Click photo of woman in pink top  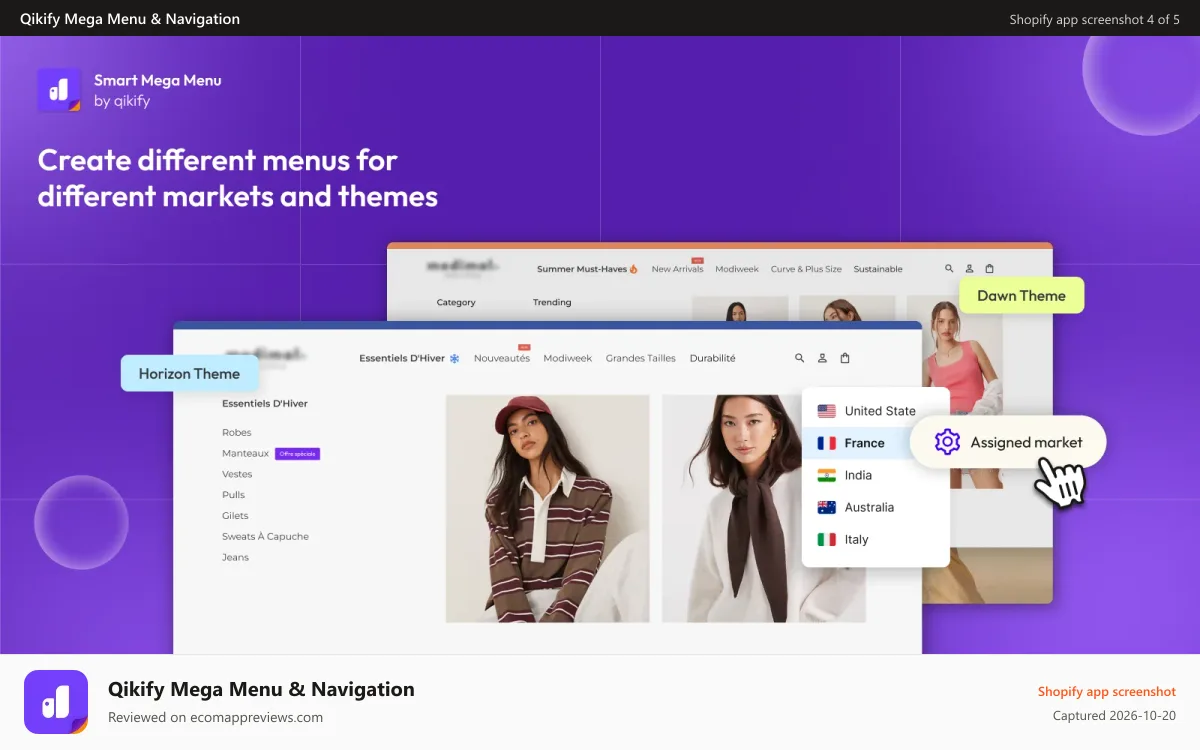point(955,390)
